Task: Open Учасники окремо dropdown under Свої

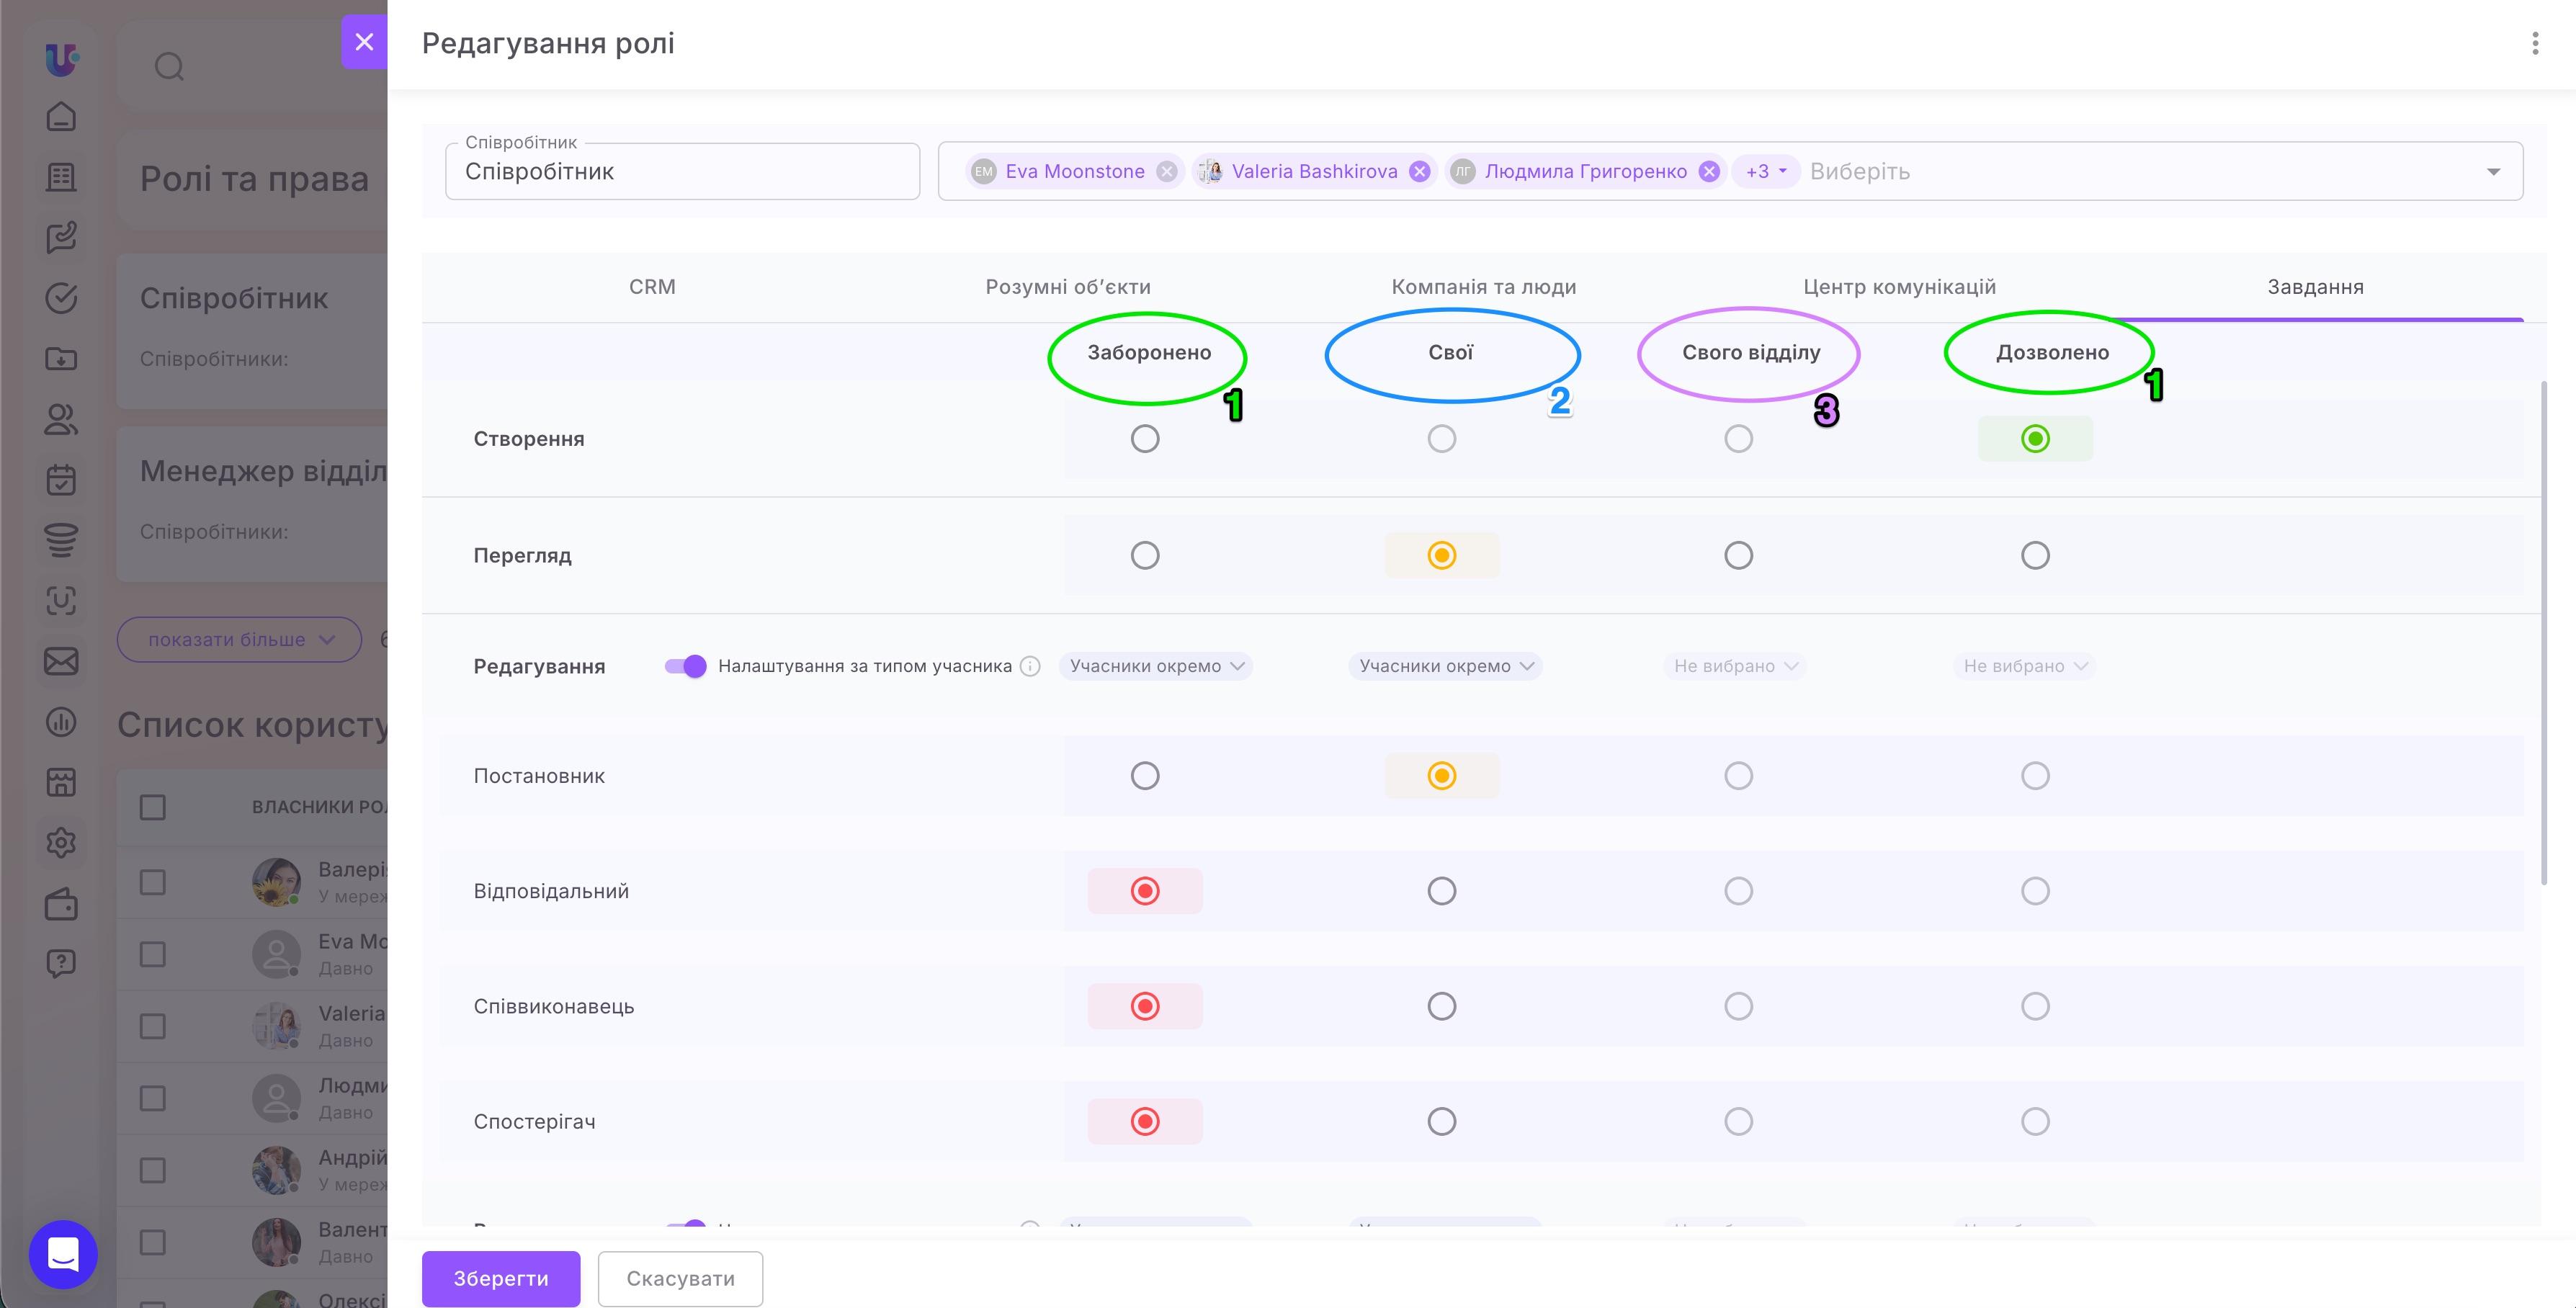Action: (x=1445, y=666)
